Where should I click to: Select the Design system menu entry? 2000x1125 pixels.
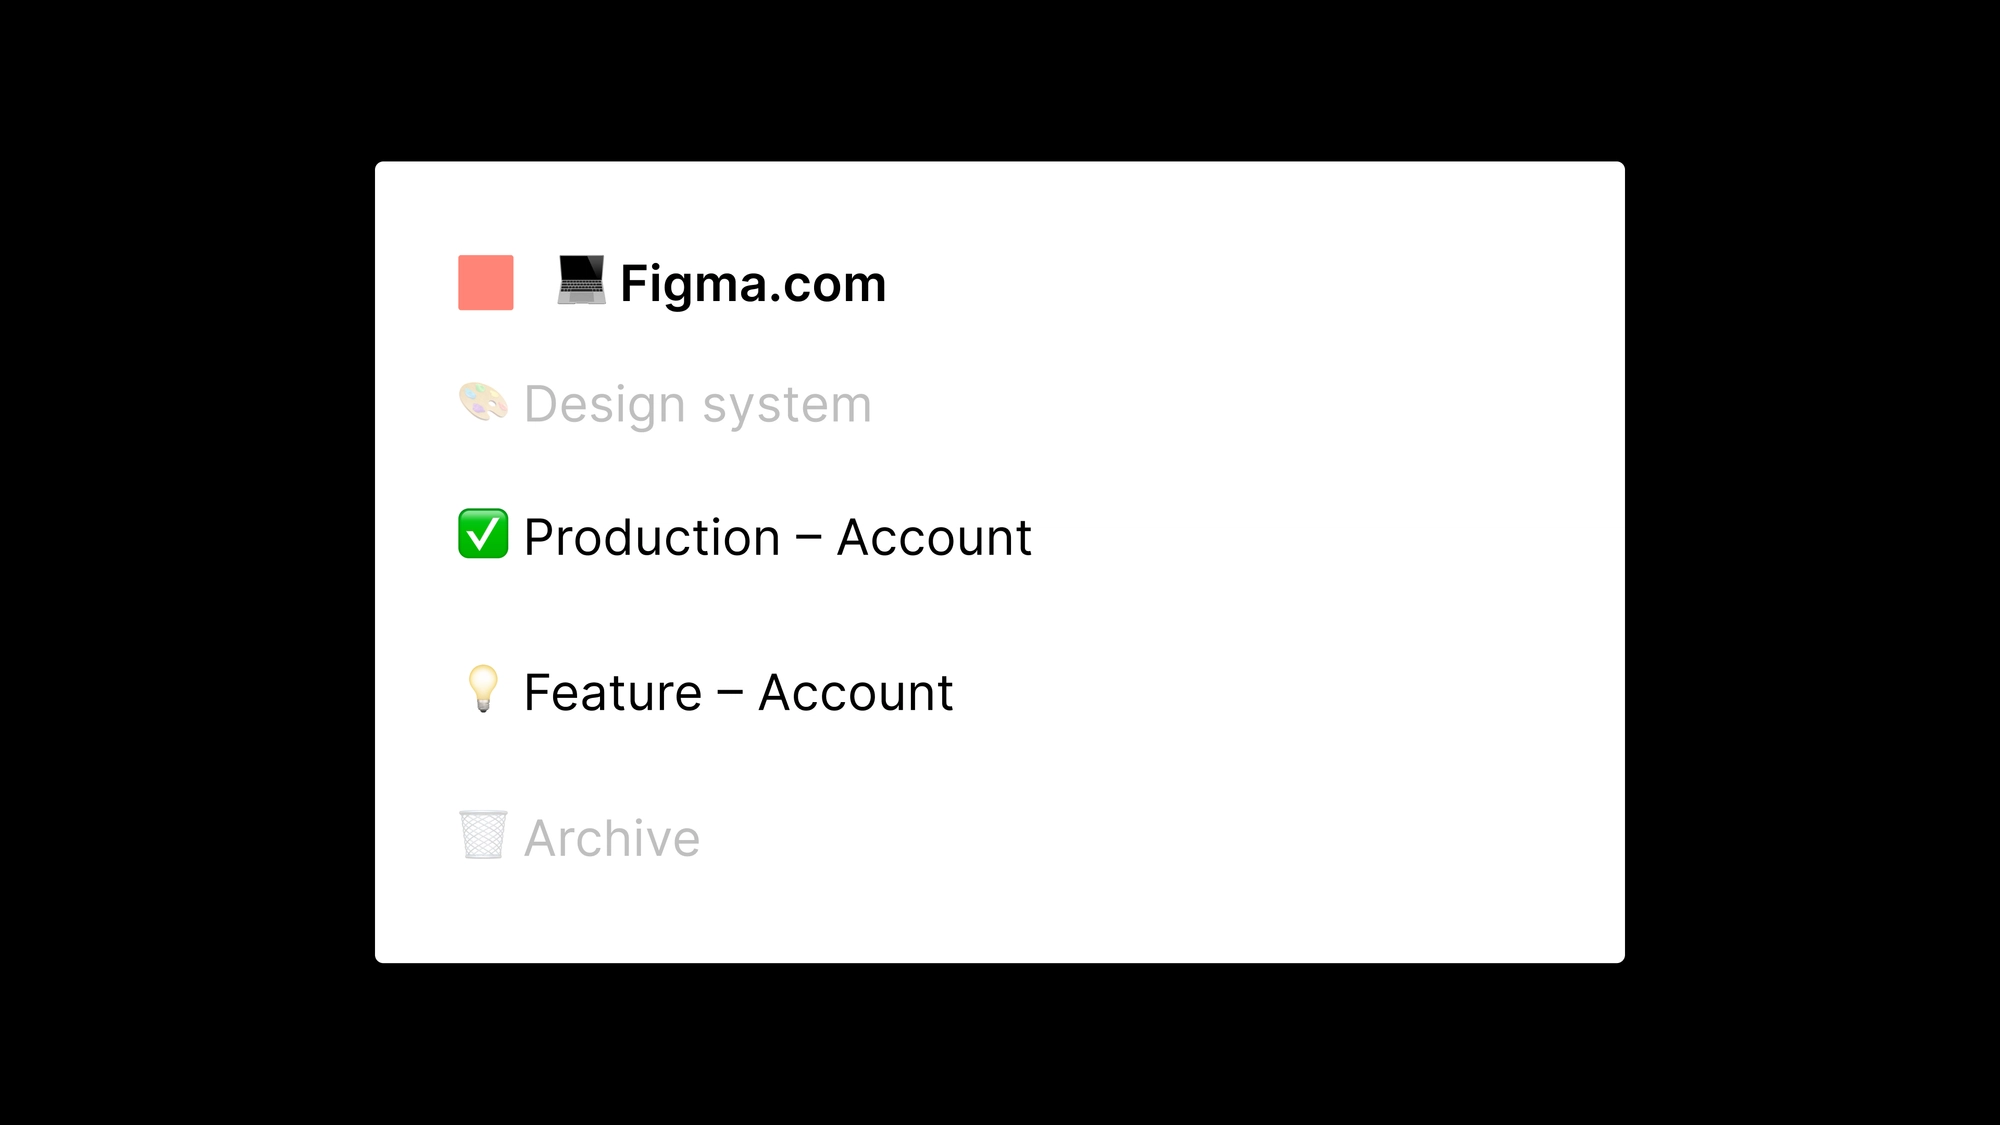[697, 404]
